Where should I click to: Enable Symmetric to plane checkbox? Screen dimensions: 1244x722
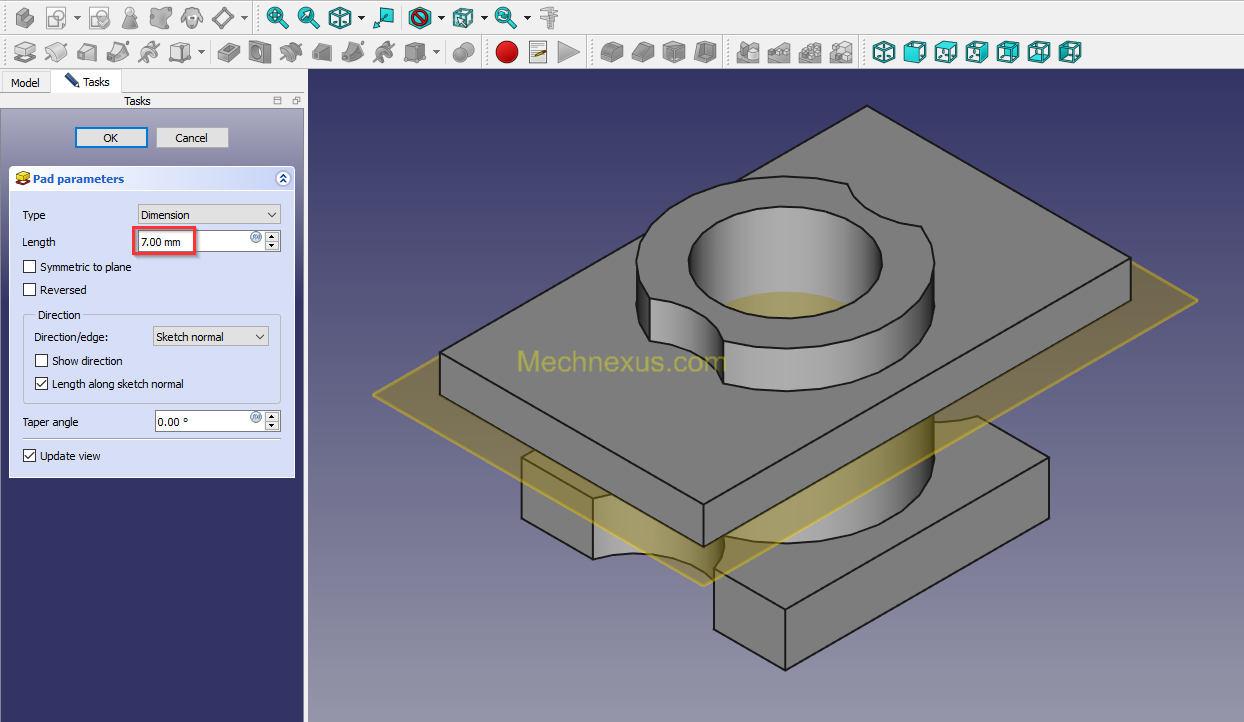(30, 267)
